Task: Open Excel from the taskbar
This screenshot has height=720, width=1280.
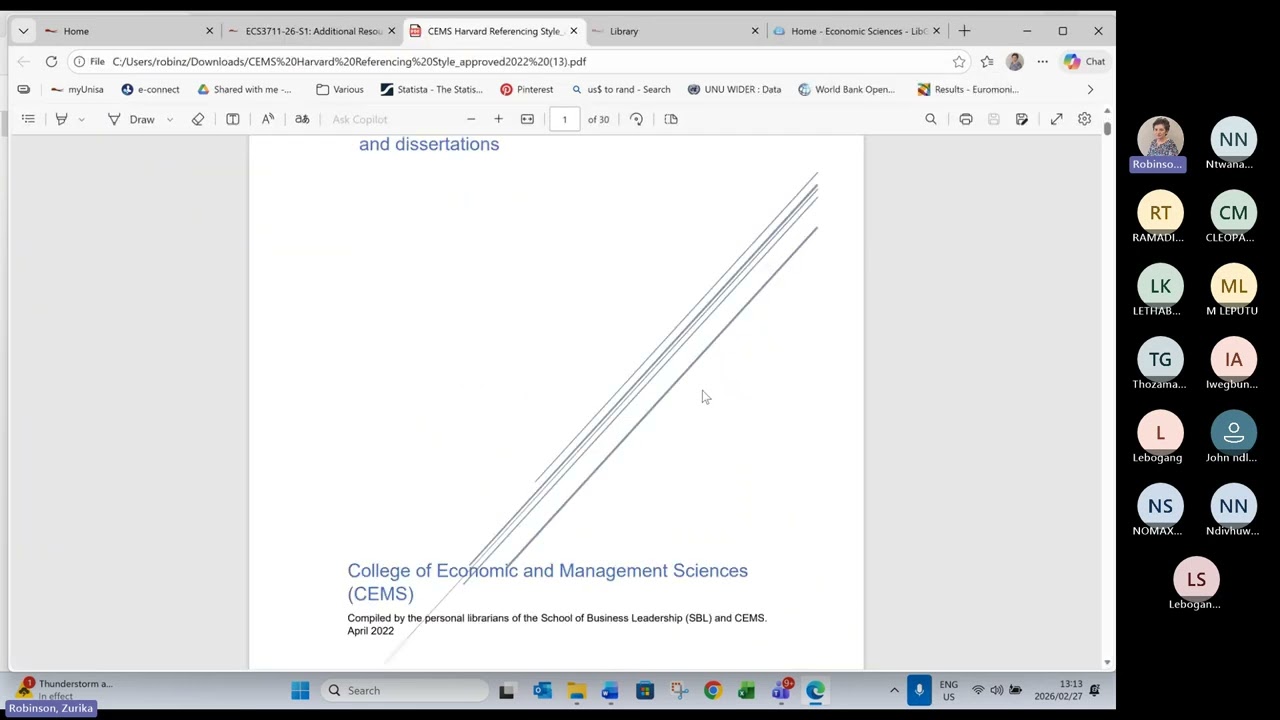Action: click(x=746, y=690)
